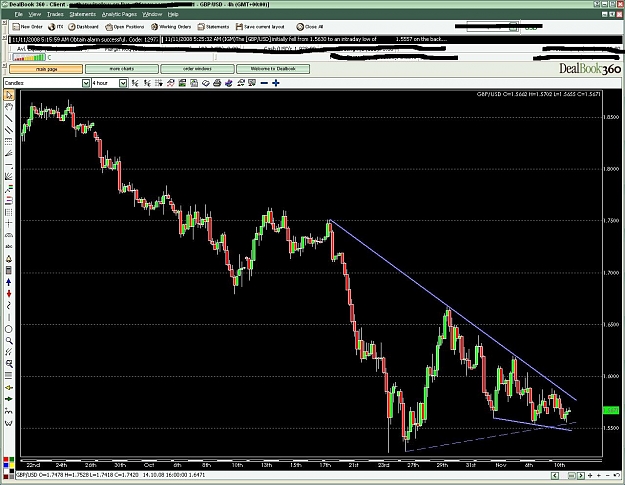Select the yellow left arrow tool
This screenshot has height=485, width=625.
coord(9,387)
